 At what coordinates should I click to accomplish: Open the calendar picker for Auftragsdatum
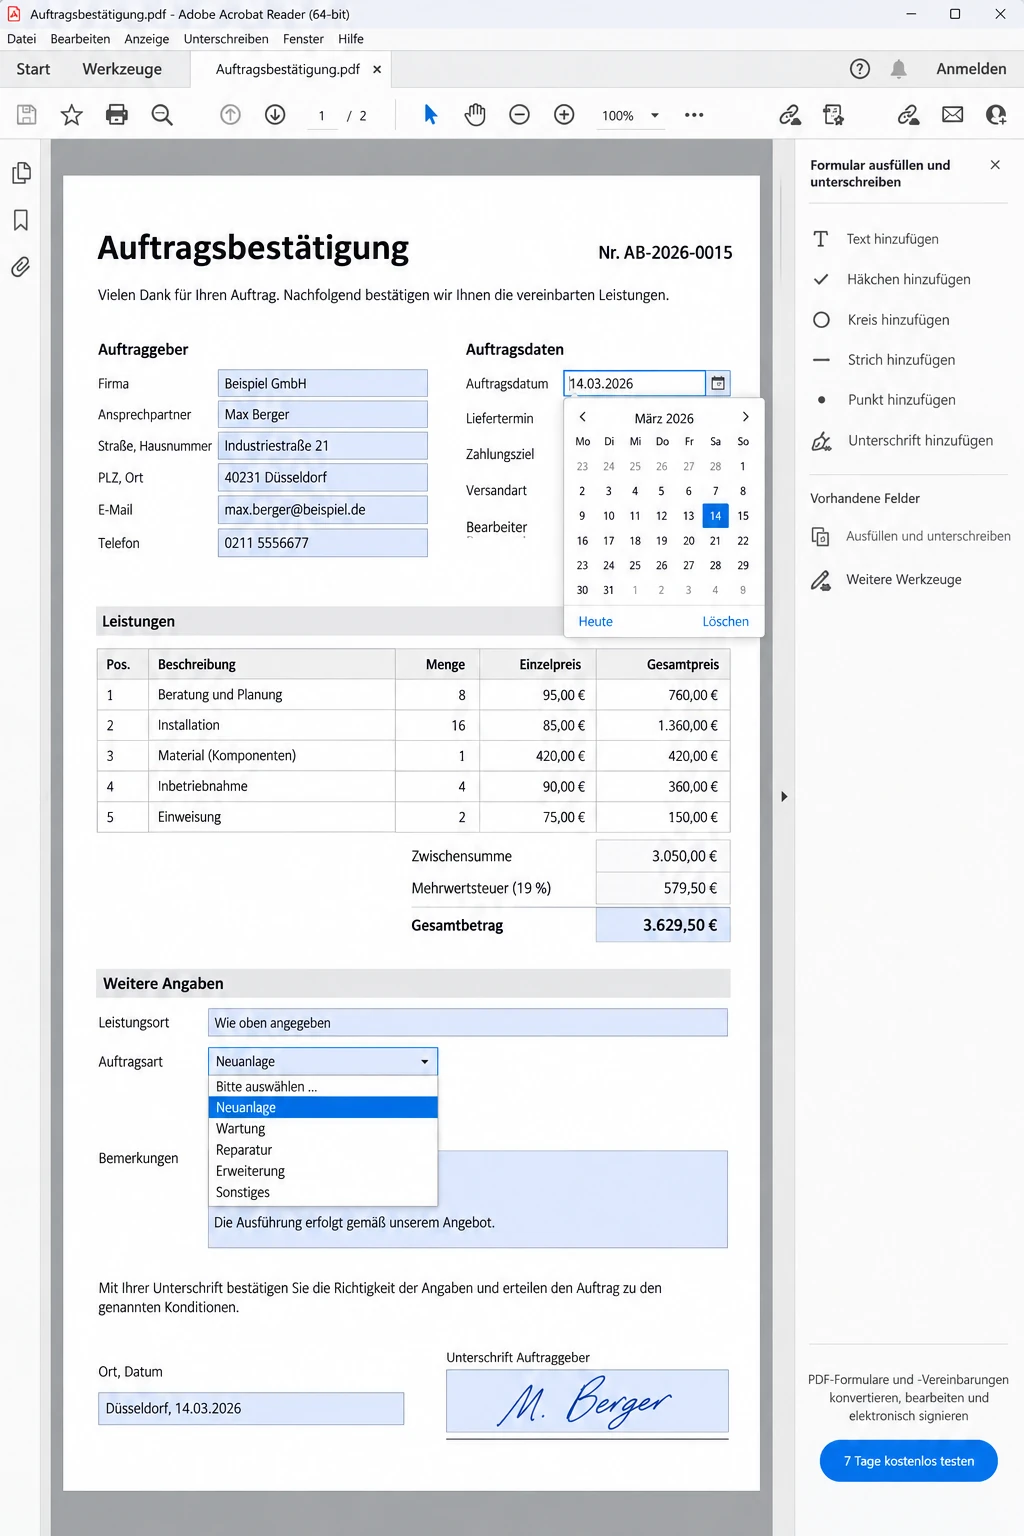point(718,383)
